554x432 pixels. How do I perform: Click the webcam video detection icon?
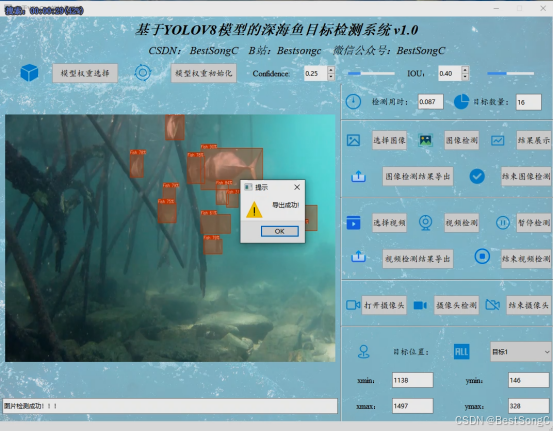[425, 223]
